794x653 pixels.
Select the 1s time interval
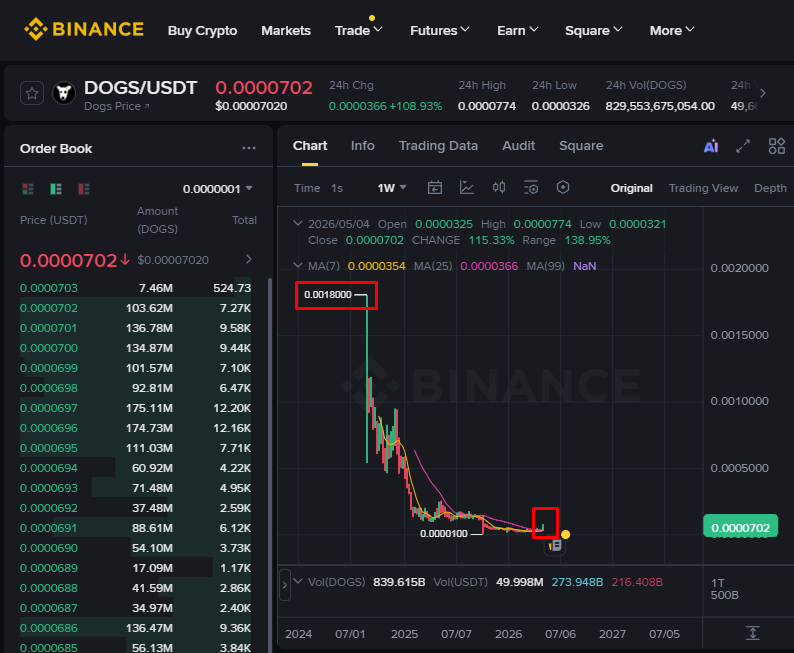(337, 188)
